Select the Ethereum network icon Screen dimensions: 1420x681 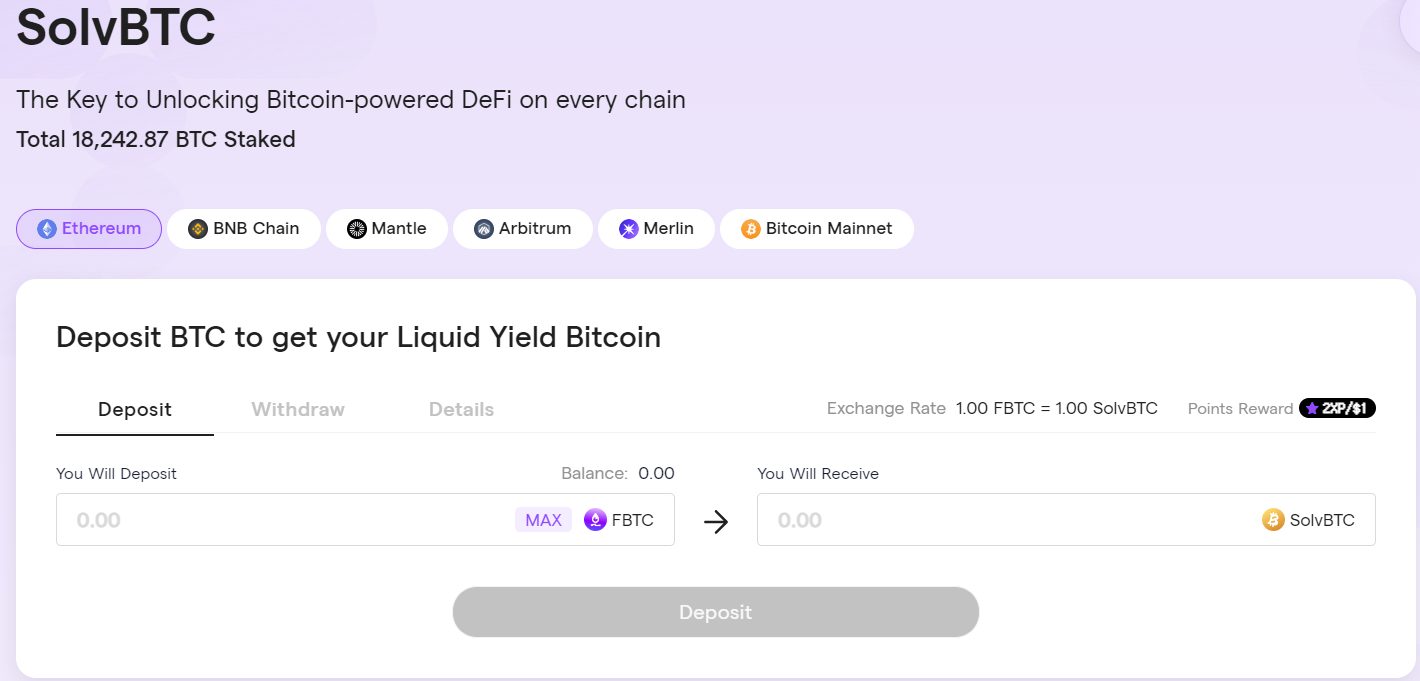[x=47, y=229]
